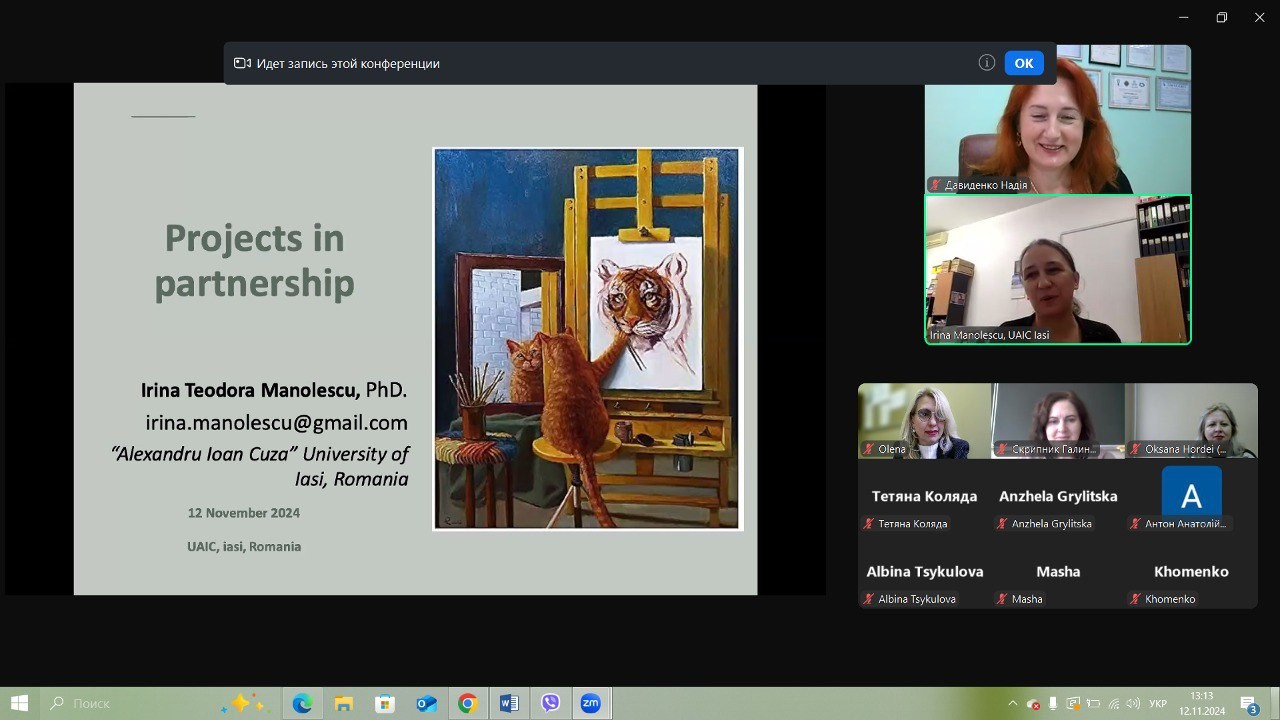This screenshot has width=1280, height=720.
Task: Click muted mic icon beside Антон Анатолій
Action: pyautogui.click(x=1135, y=523)
